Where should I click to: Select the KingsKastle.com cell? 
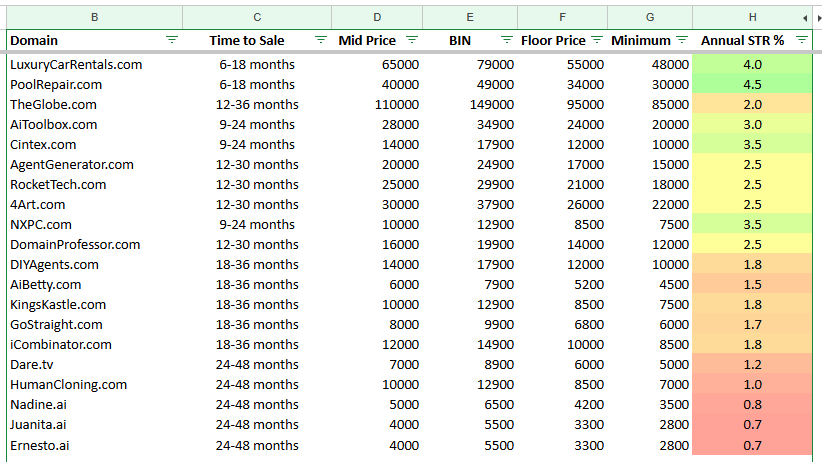[x=94, y=304]
